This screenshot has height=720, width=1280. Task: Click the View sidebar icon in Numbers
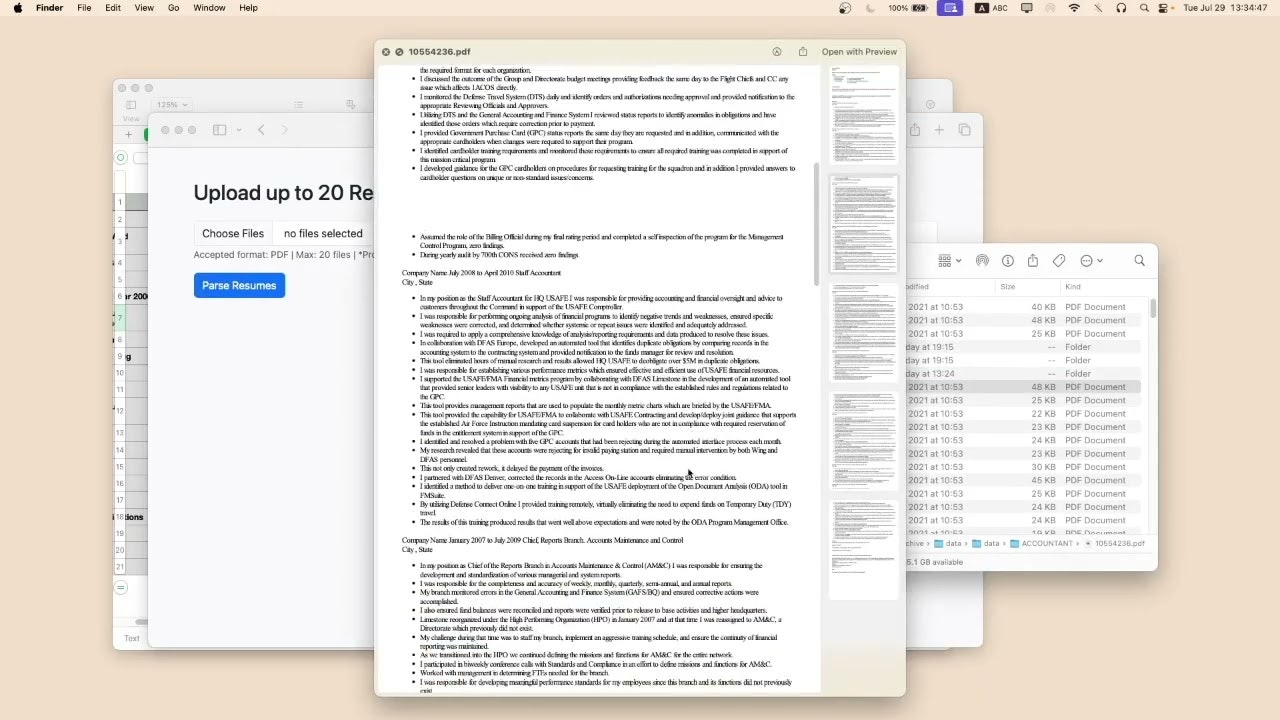point(131,105)
